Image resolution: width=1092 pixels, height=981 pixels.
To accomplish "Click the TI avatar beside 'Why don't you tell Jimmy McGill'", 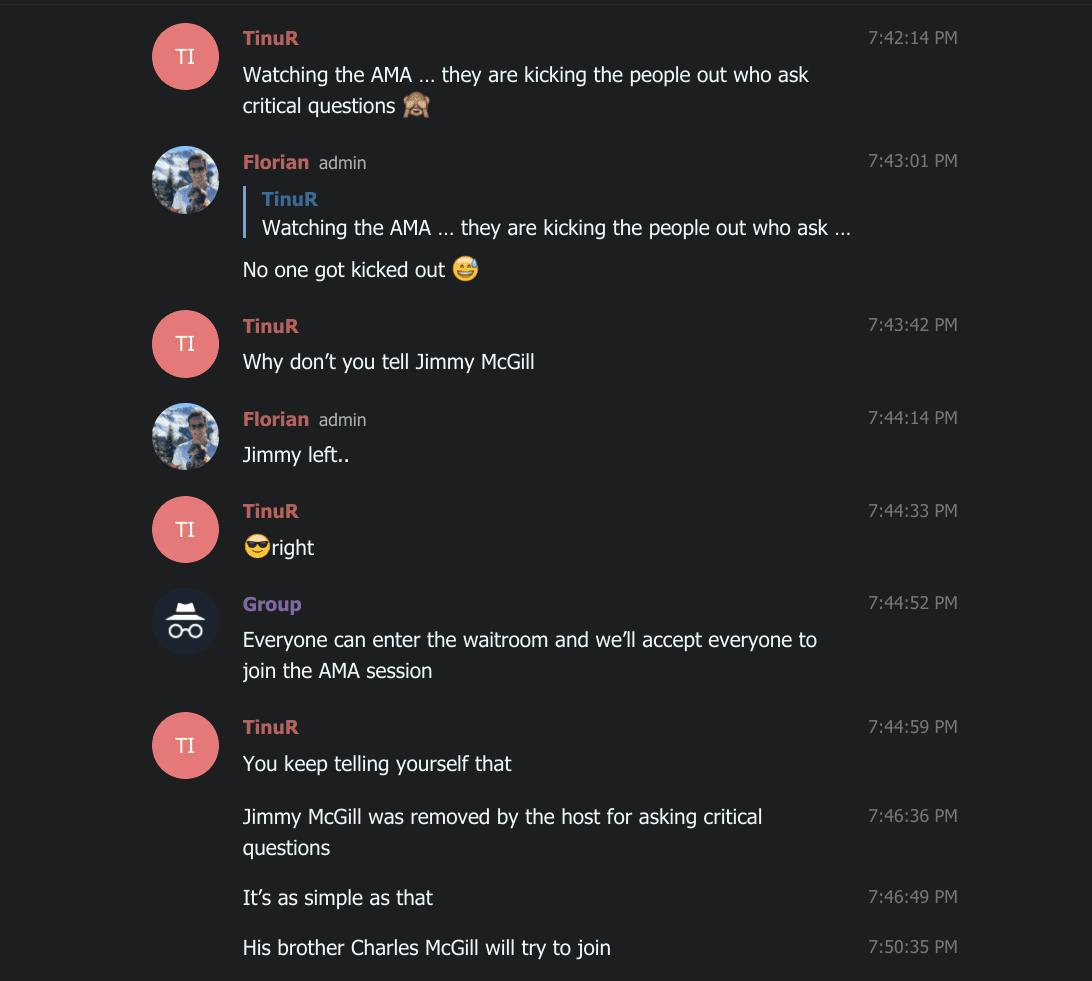I will click(x=185, y=344).
